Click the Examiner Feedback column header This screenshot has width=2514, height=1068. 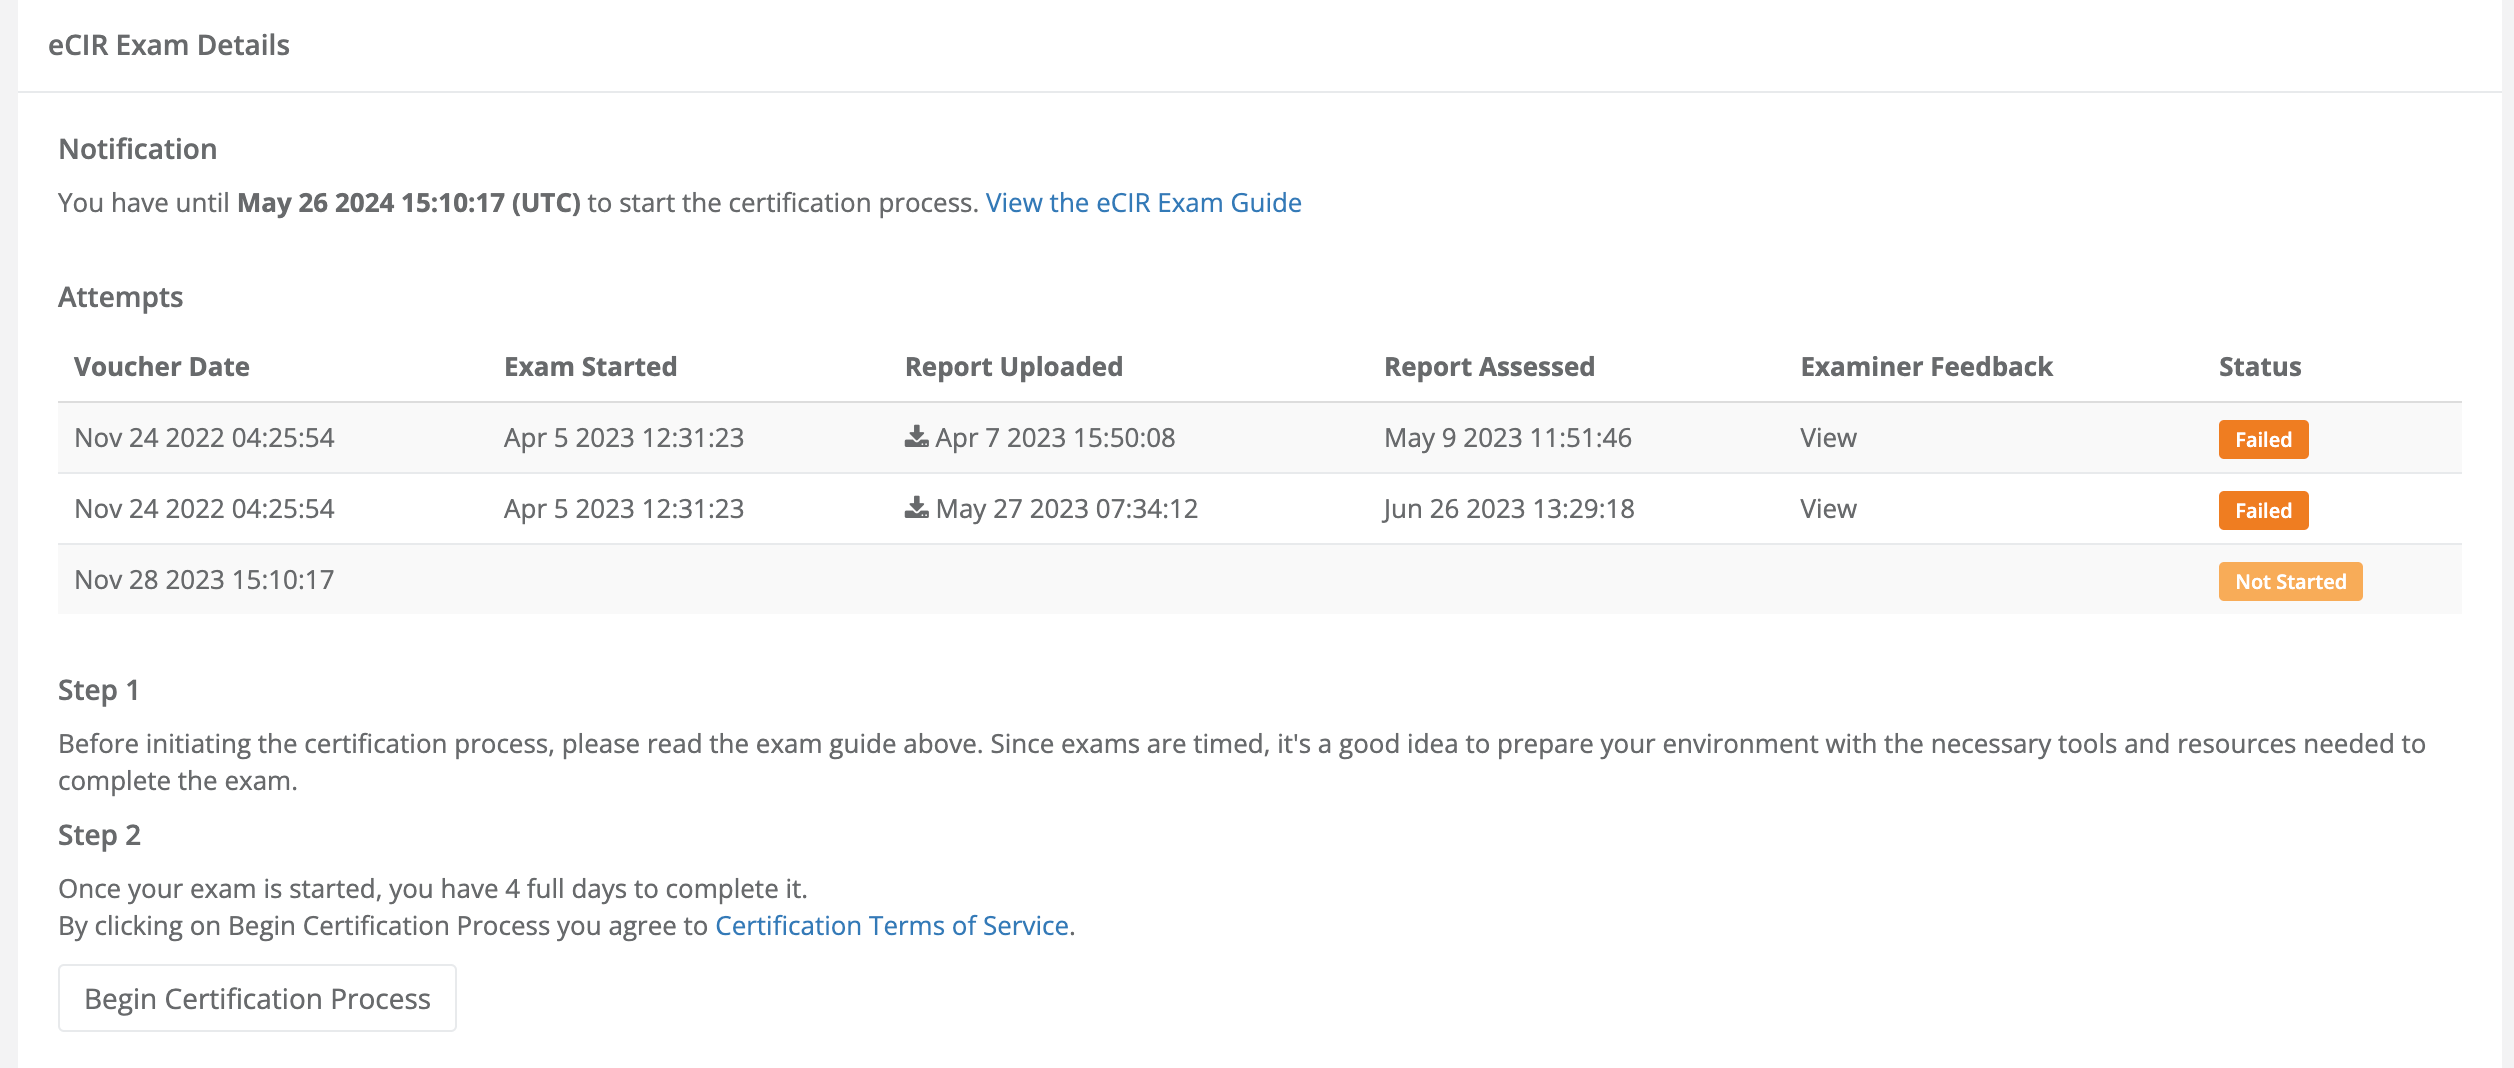tap(1925, 367)
